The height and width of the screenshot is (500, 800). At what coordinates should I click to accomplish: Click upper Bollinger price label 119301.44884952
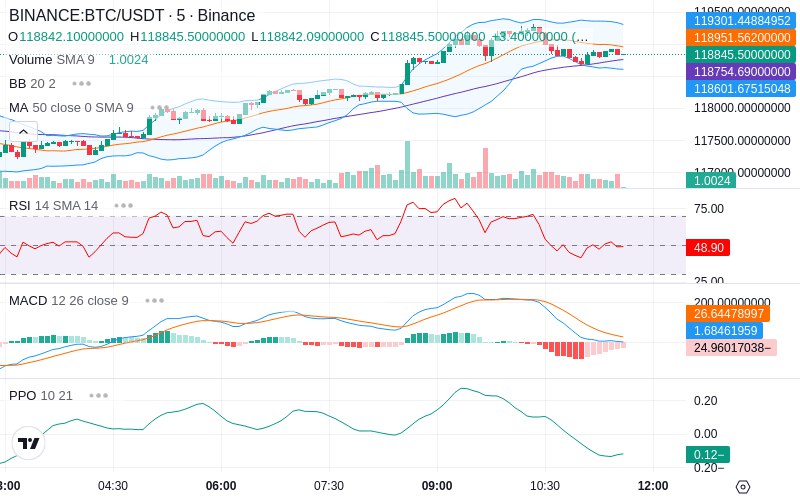(x=741, y=21)
